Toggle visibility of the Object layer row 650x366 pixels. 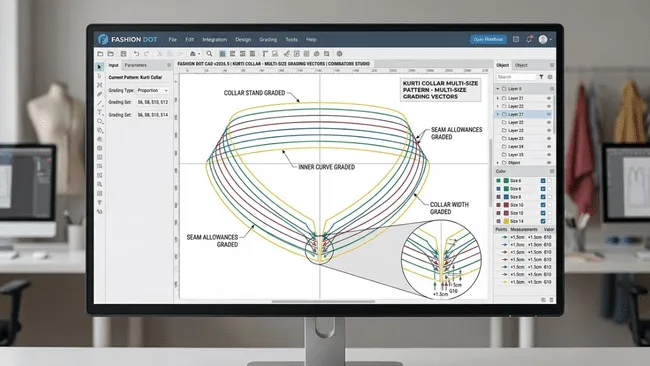tap(549, 162)
